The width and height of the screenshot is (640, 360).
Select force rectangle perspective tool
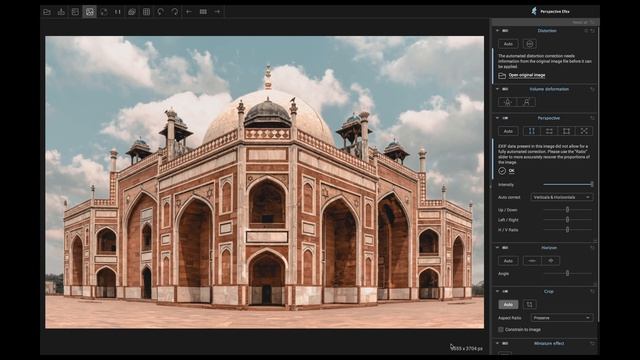coord(567,131)
